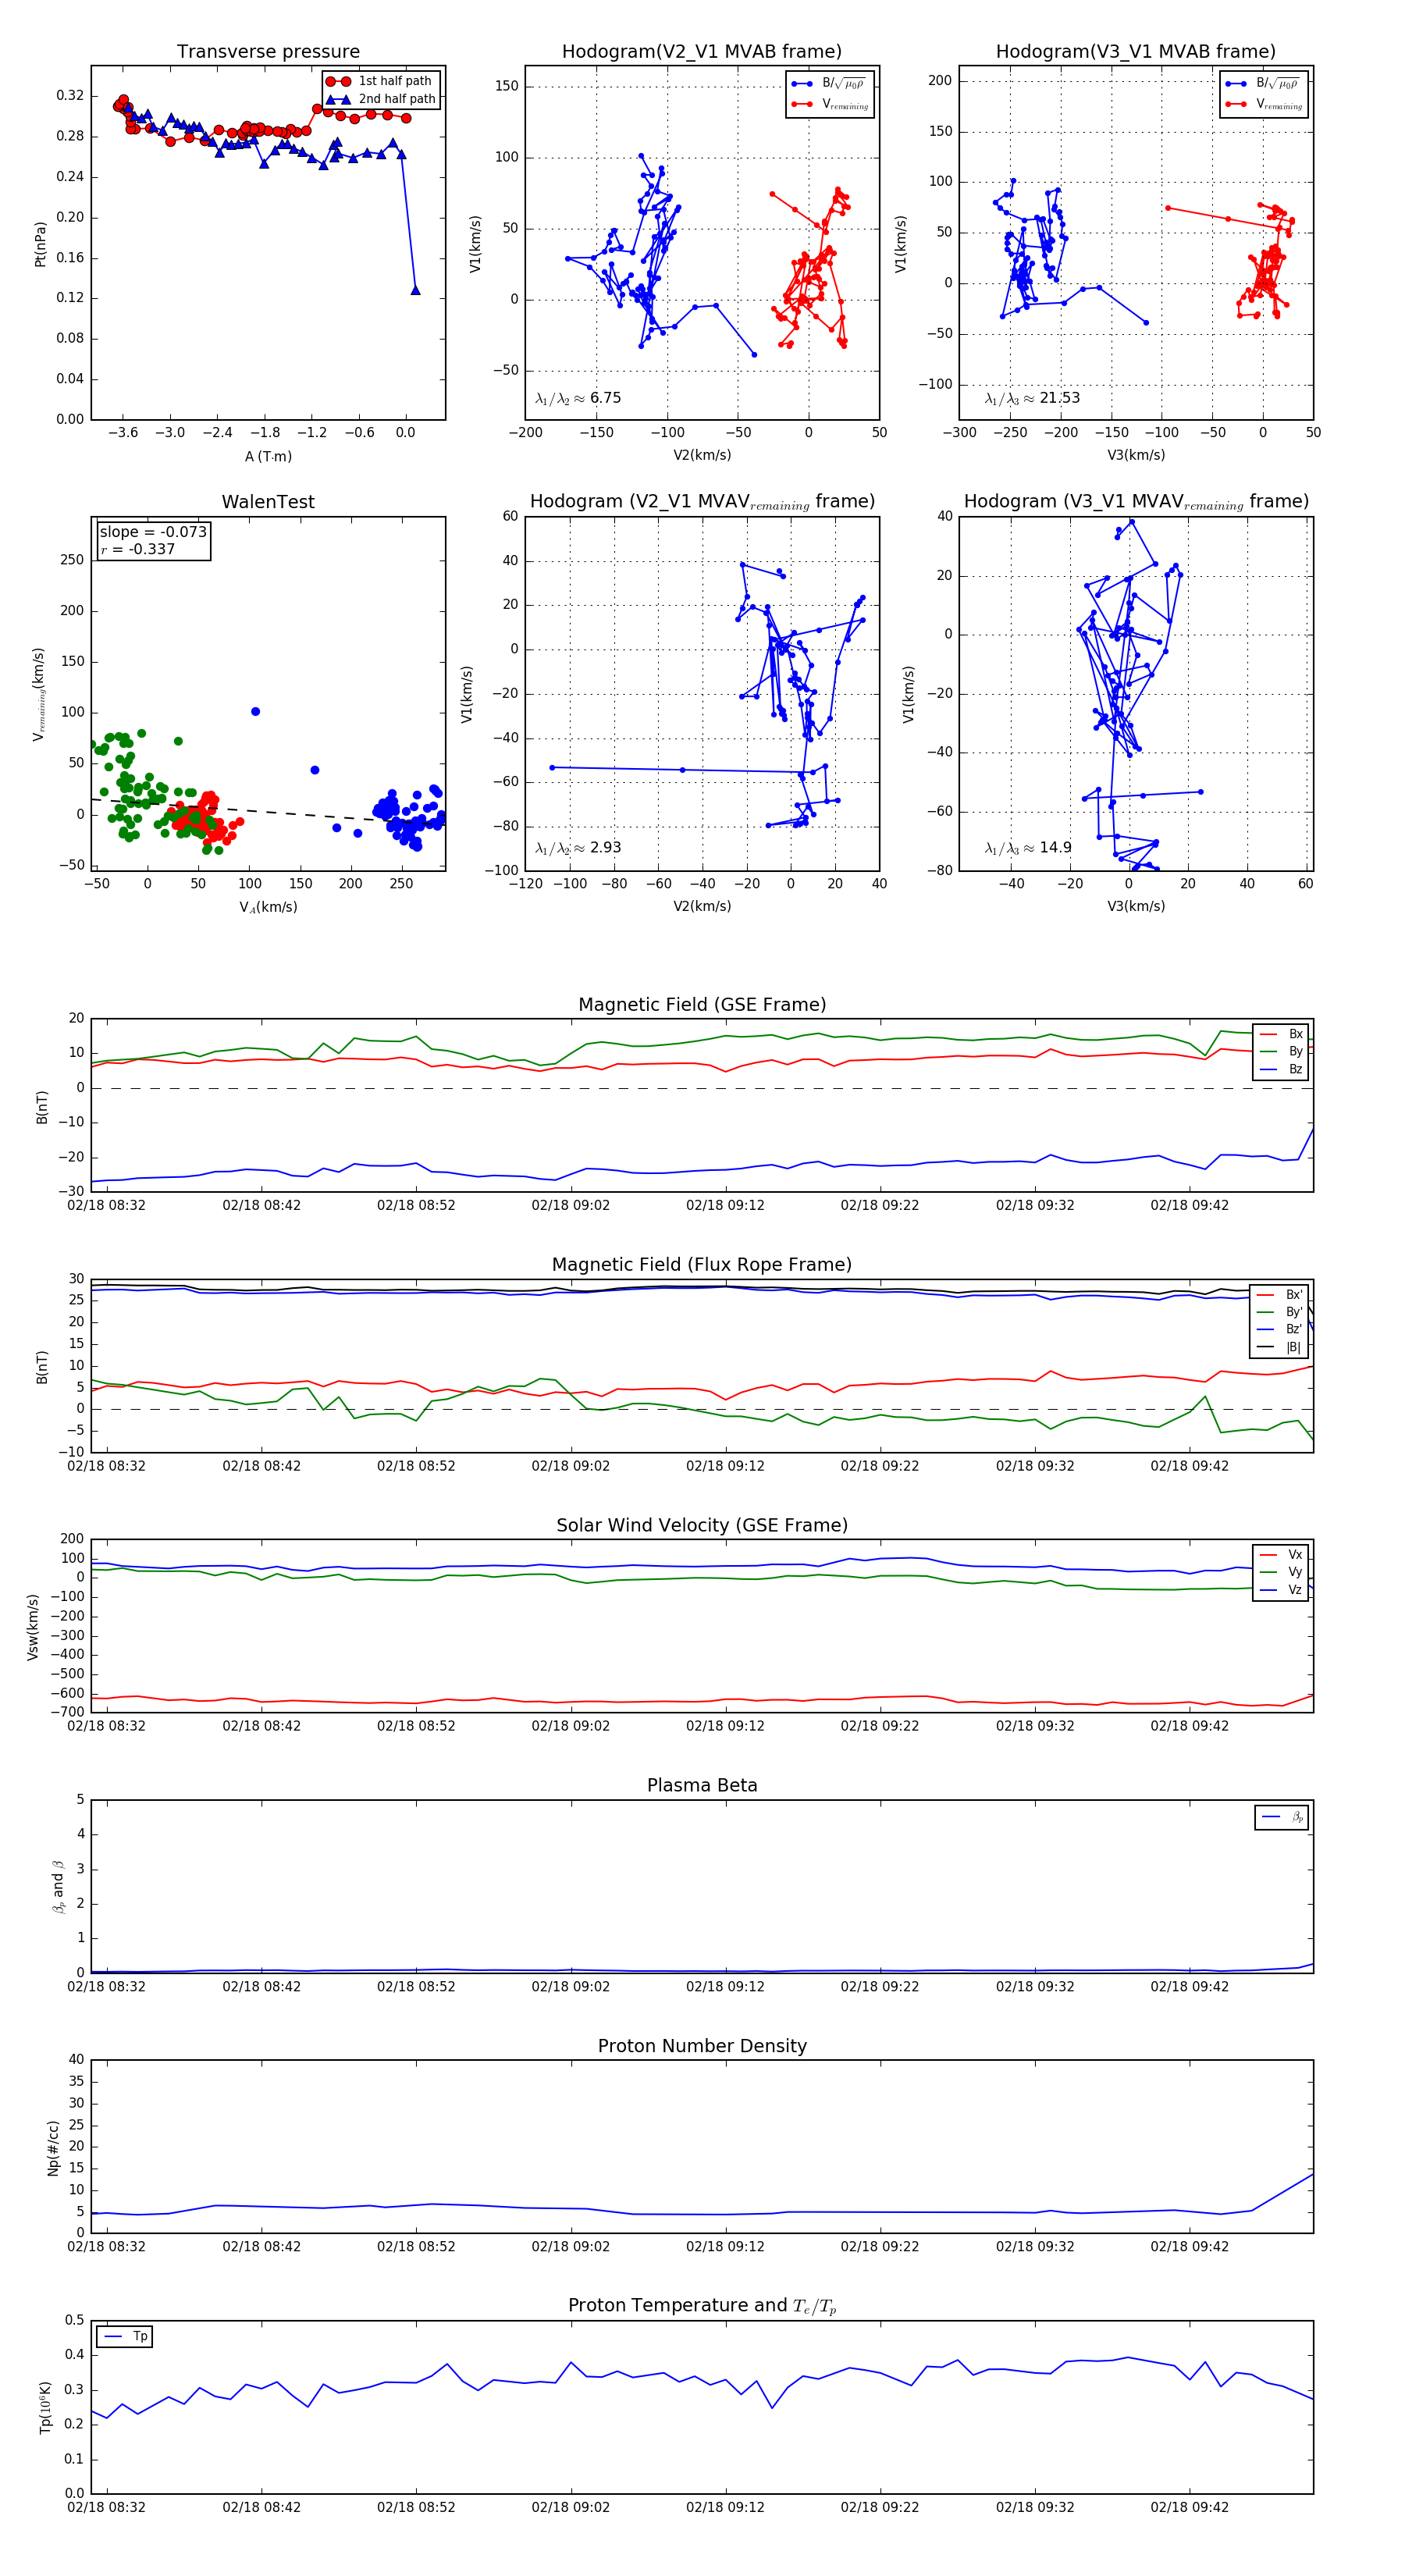Click the "Proton Number Density" title
This screenshot has height=2576, width=1405.
pyautogui.click(x=702, y=2045)
